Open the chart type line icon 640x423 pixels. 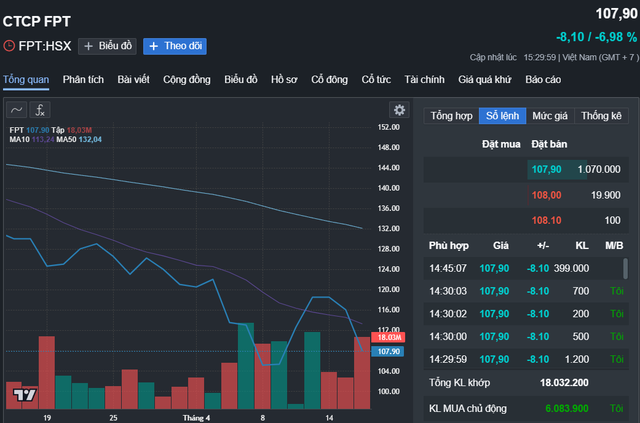point(17,110)
